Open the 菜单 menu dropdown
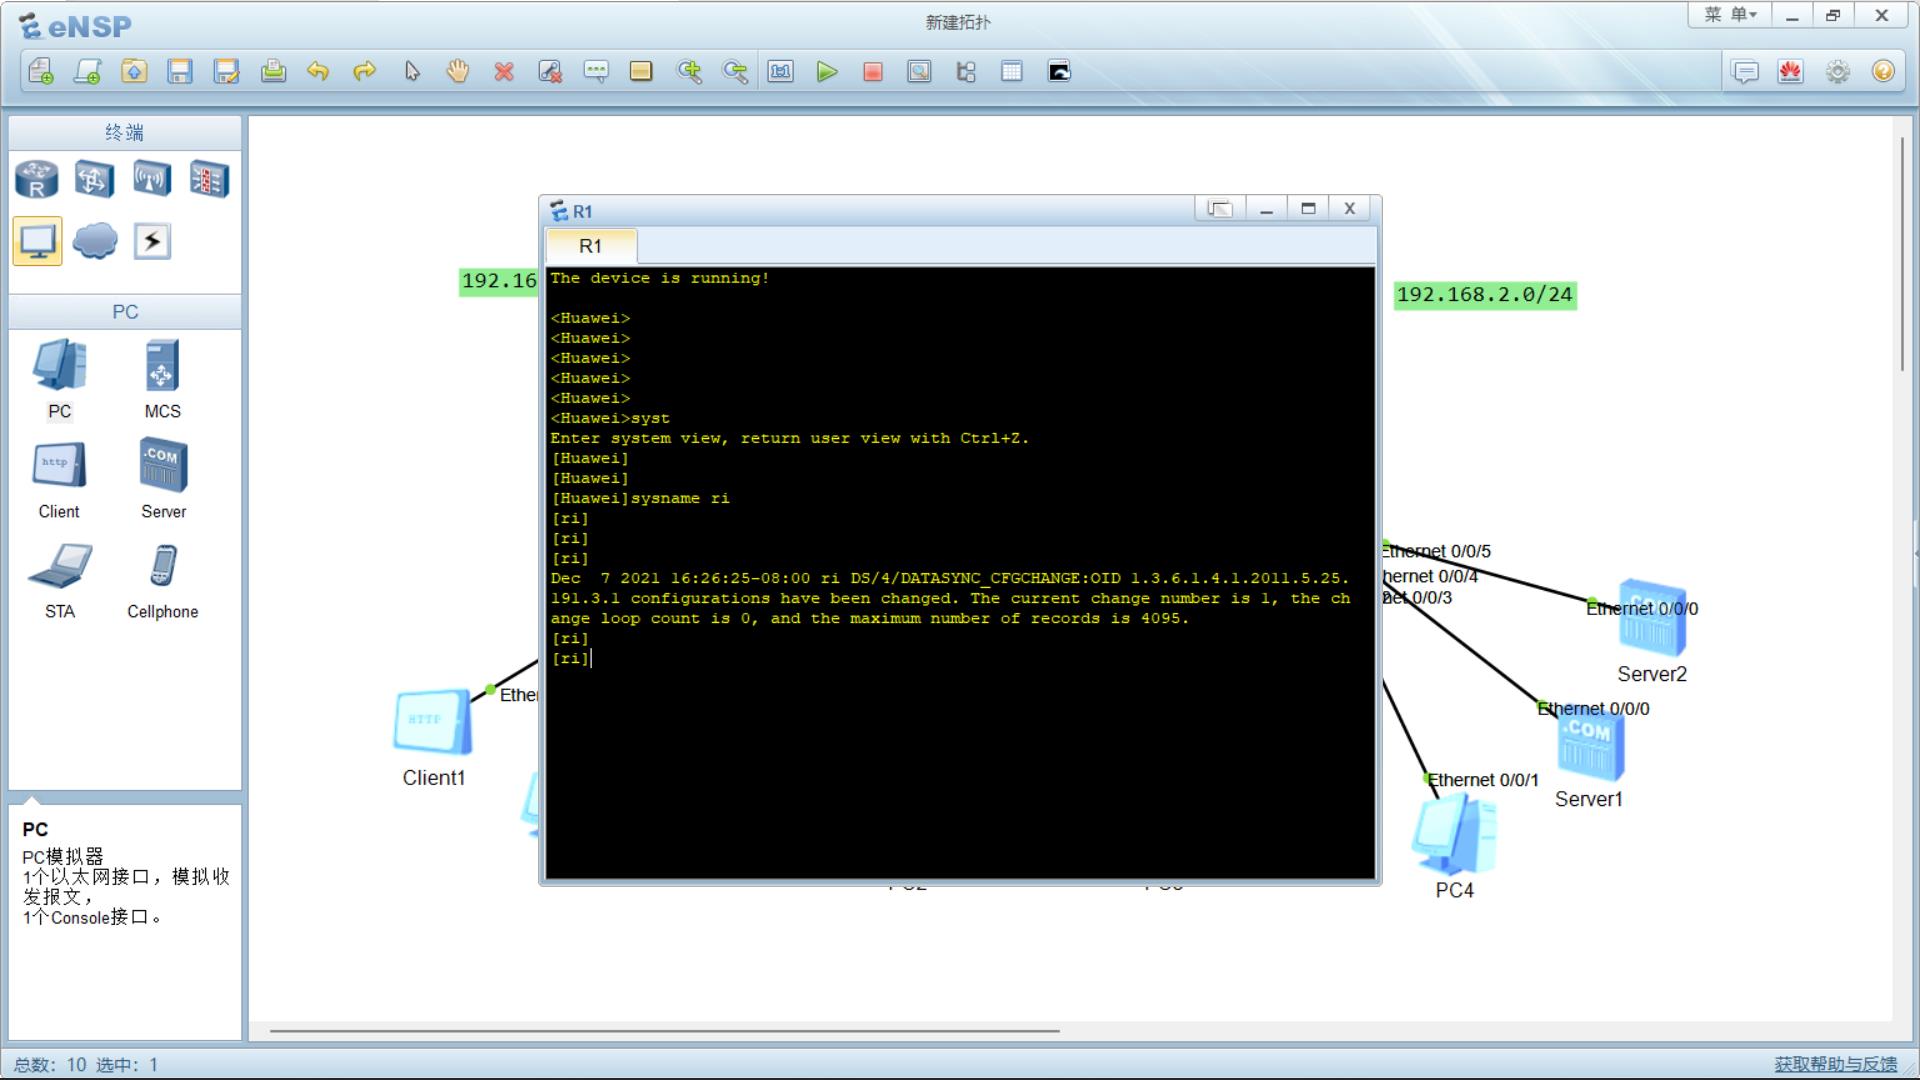 tap(1731, 15)
